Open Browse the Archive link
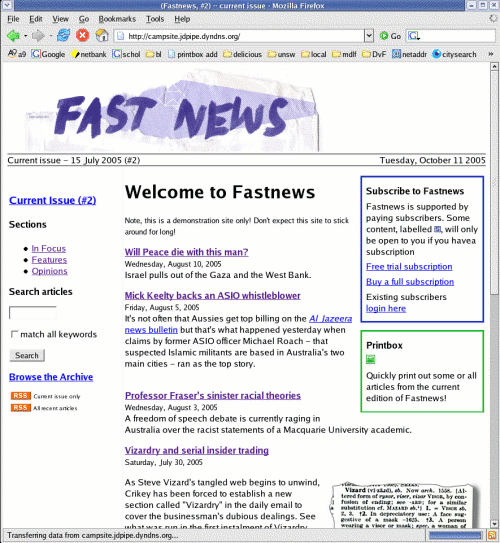Screen dimensions: 500x543 click(x=51, y=377)
